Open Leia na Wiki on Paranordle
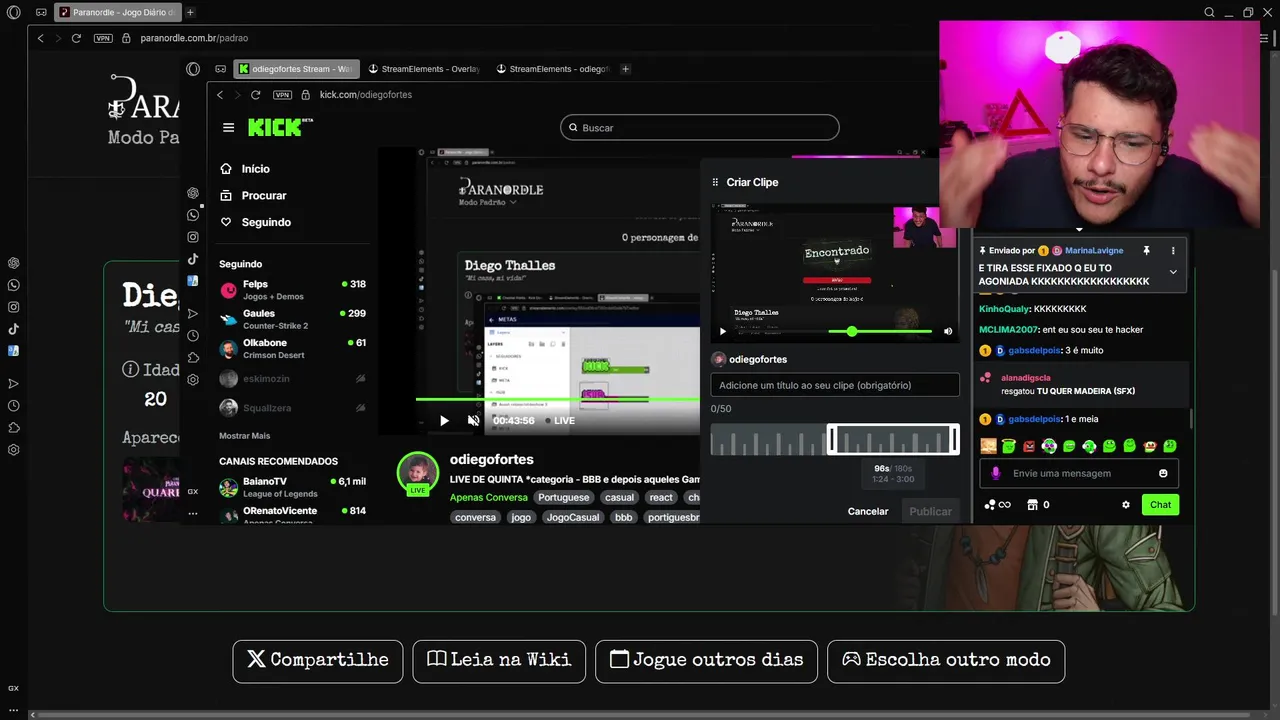The image size is (1280, 720). tap(499, 661)
